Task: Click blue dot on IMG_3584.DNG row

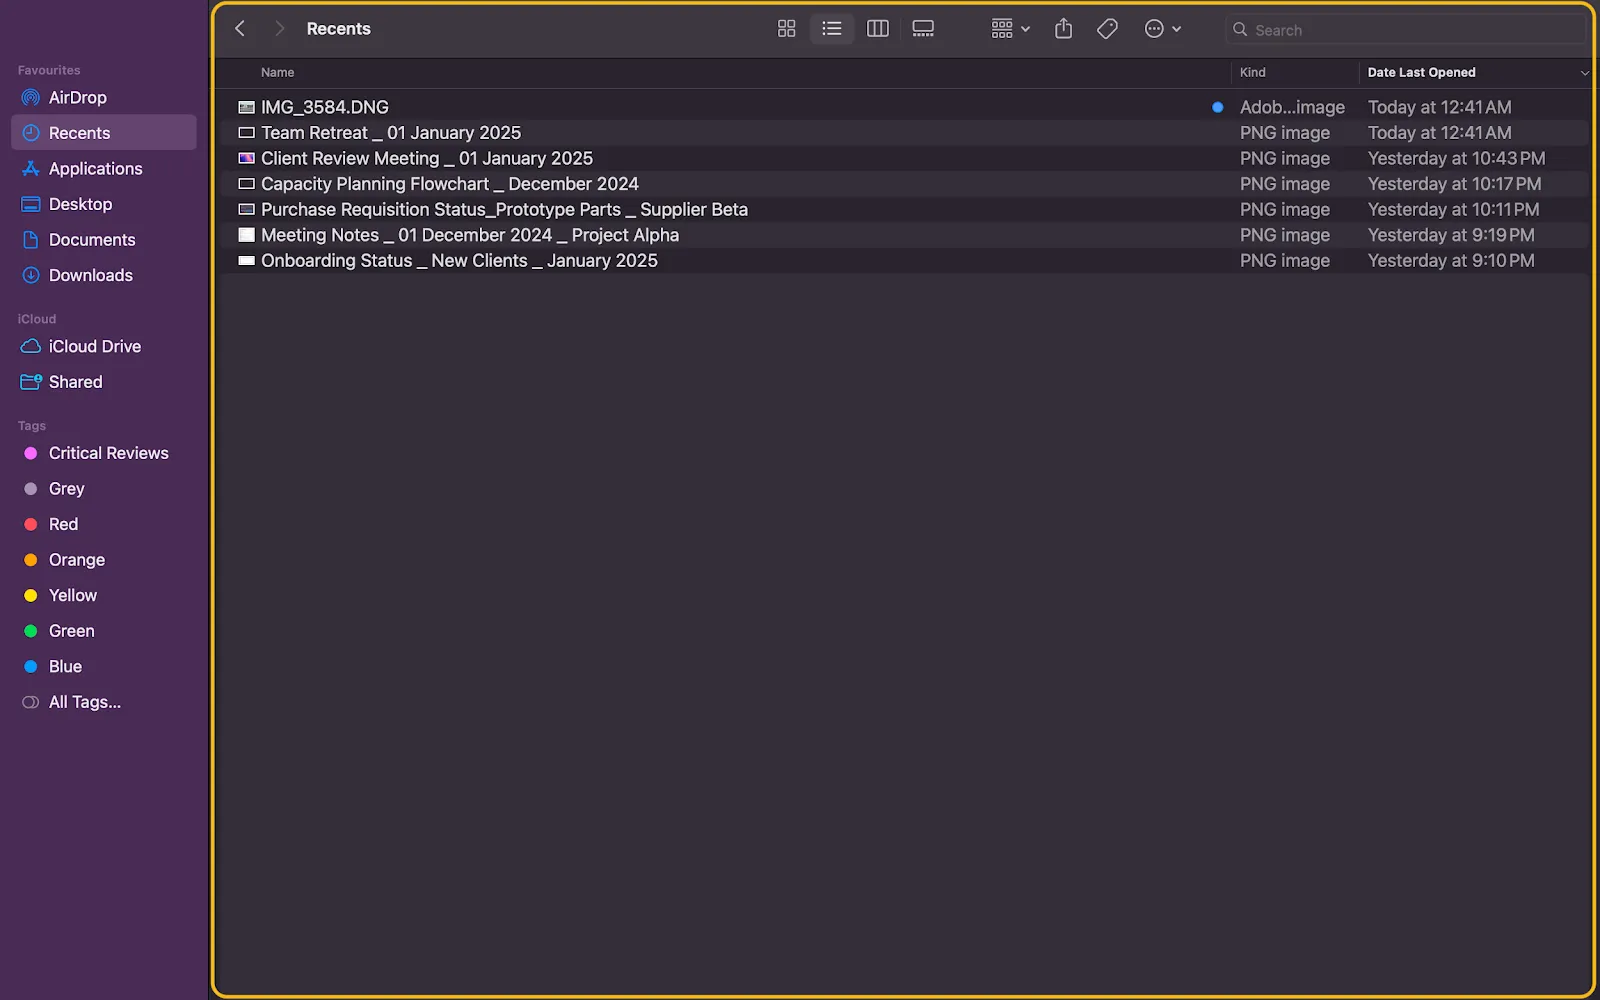Action: coord(1217,107)
